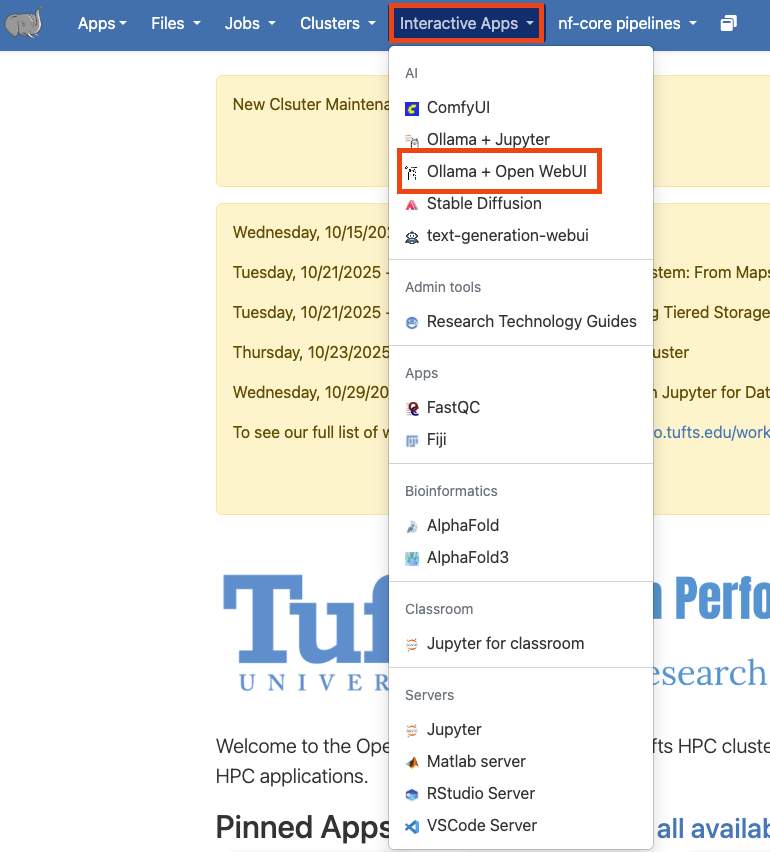
Task: Expand the nf-core pipelines dropdown
Action: click(627, 23)
